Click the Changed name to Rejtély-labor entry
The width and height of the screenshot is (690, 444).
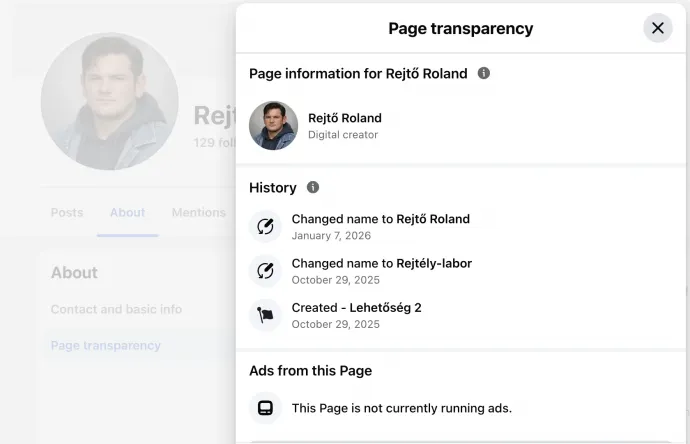[381, 263]
